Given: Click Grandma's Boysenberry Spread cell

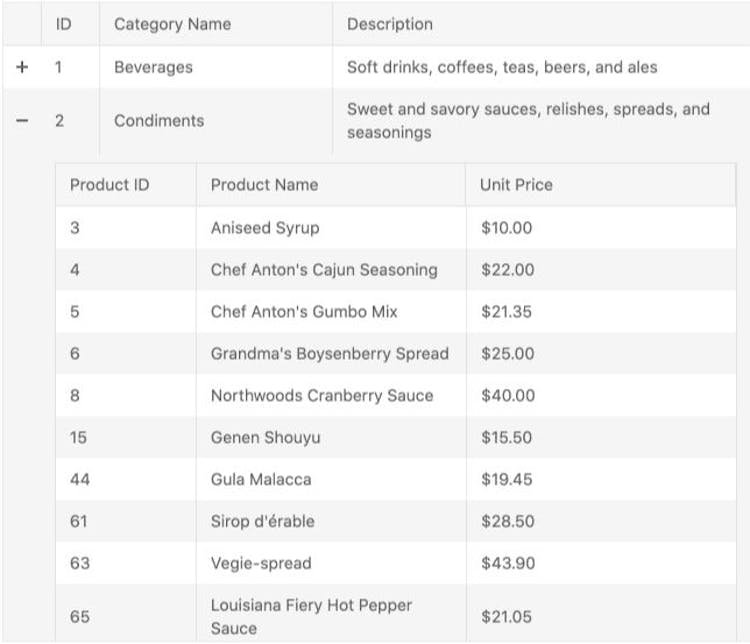Looking at the screenshot, I should pyautogui.click(x=329, y=354).
